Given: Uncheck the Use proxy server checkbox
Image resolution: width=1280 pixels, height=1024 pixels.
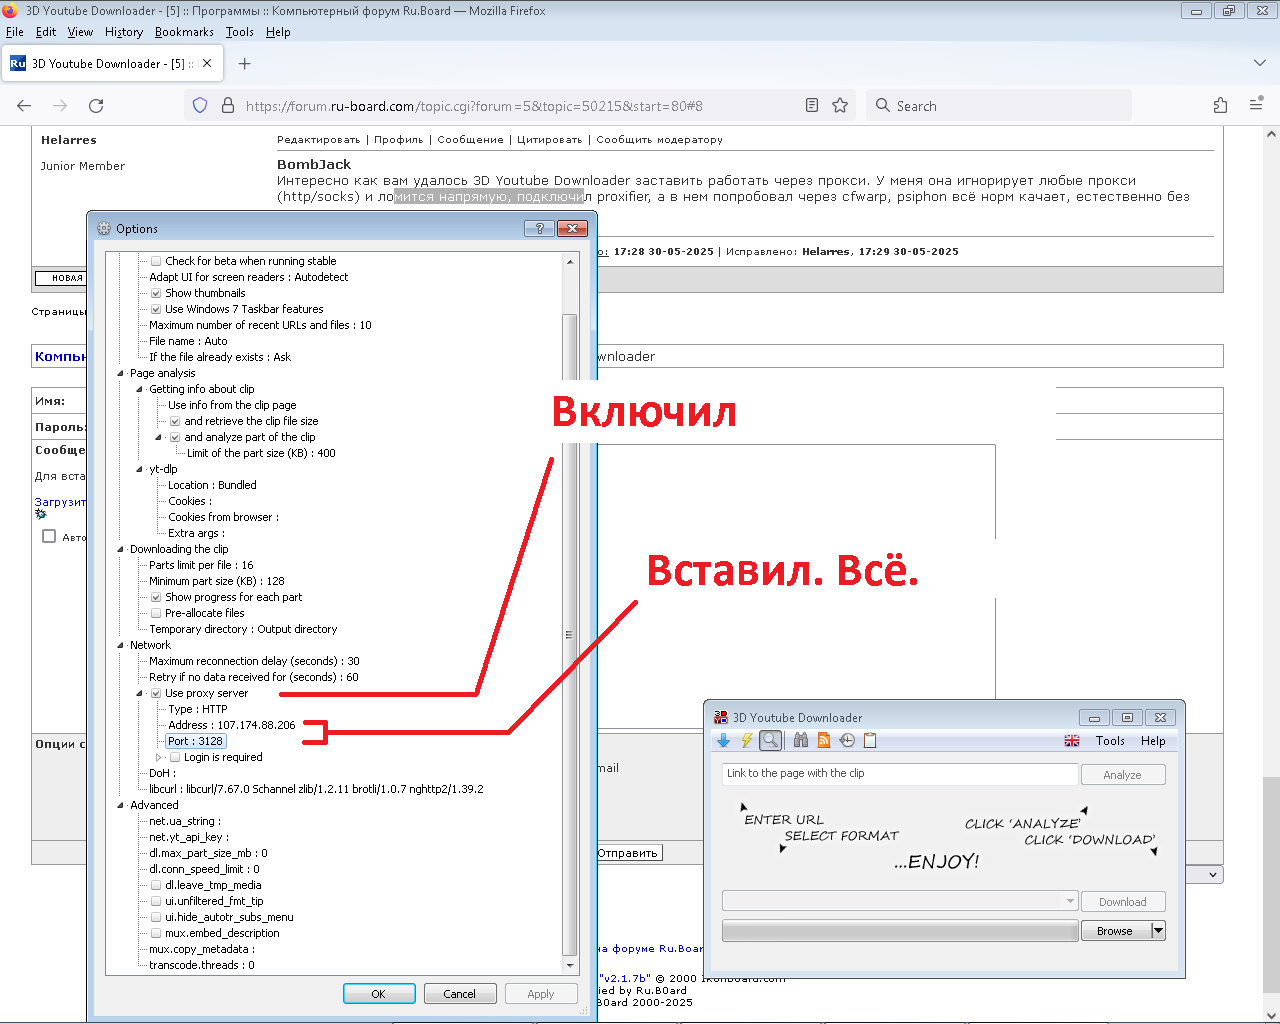Looking at the screenshot, I should (x=156, y=693).
